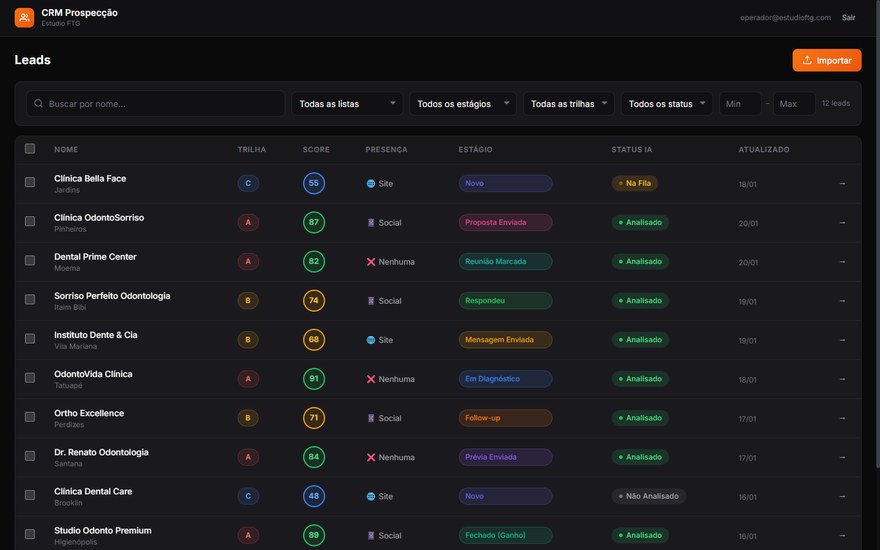The width and height of the screenshot is (880, 550).
Task: Click the trilha B badge for Ortho Excellence
Action: click(x=248, y=418)
